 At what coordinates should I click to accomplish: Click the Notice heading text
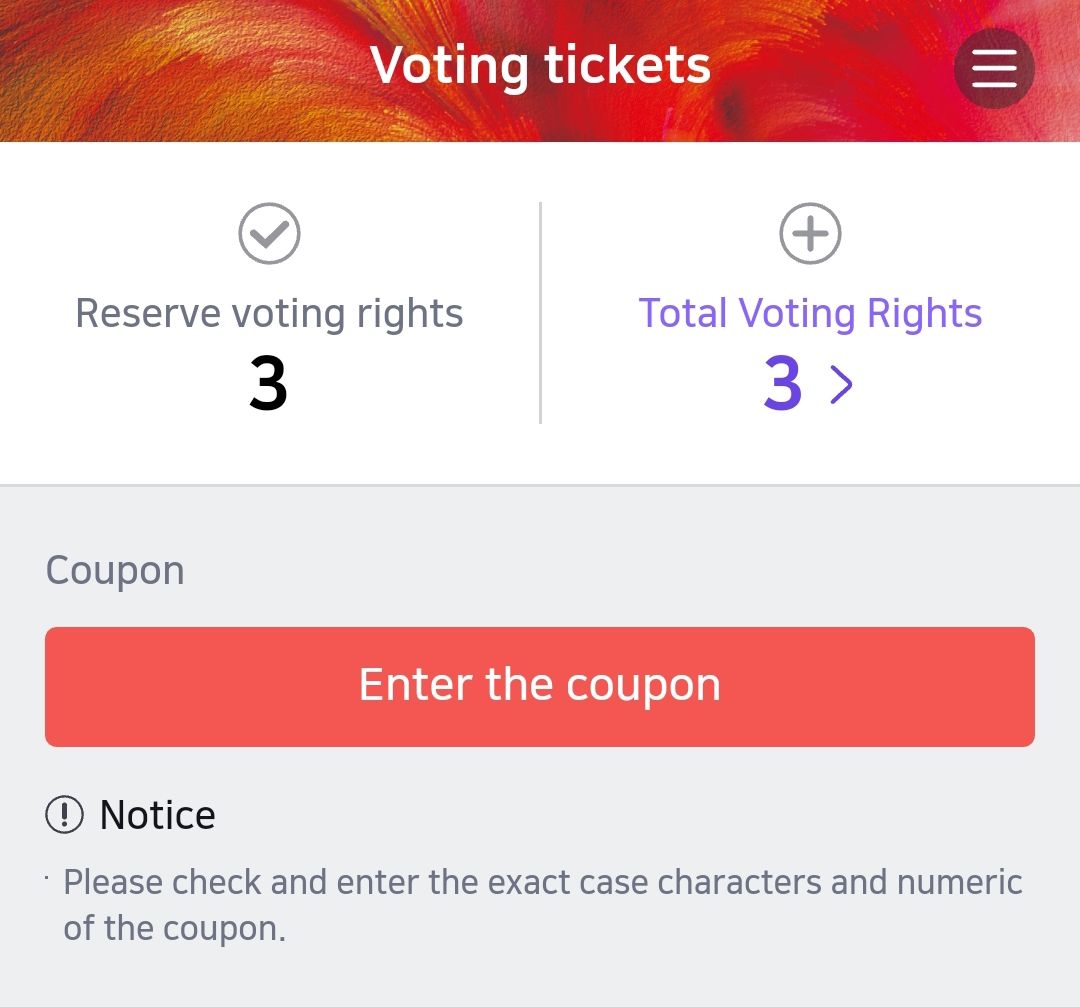click(x=158, y=815)
